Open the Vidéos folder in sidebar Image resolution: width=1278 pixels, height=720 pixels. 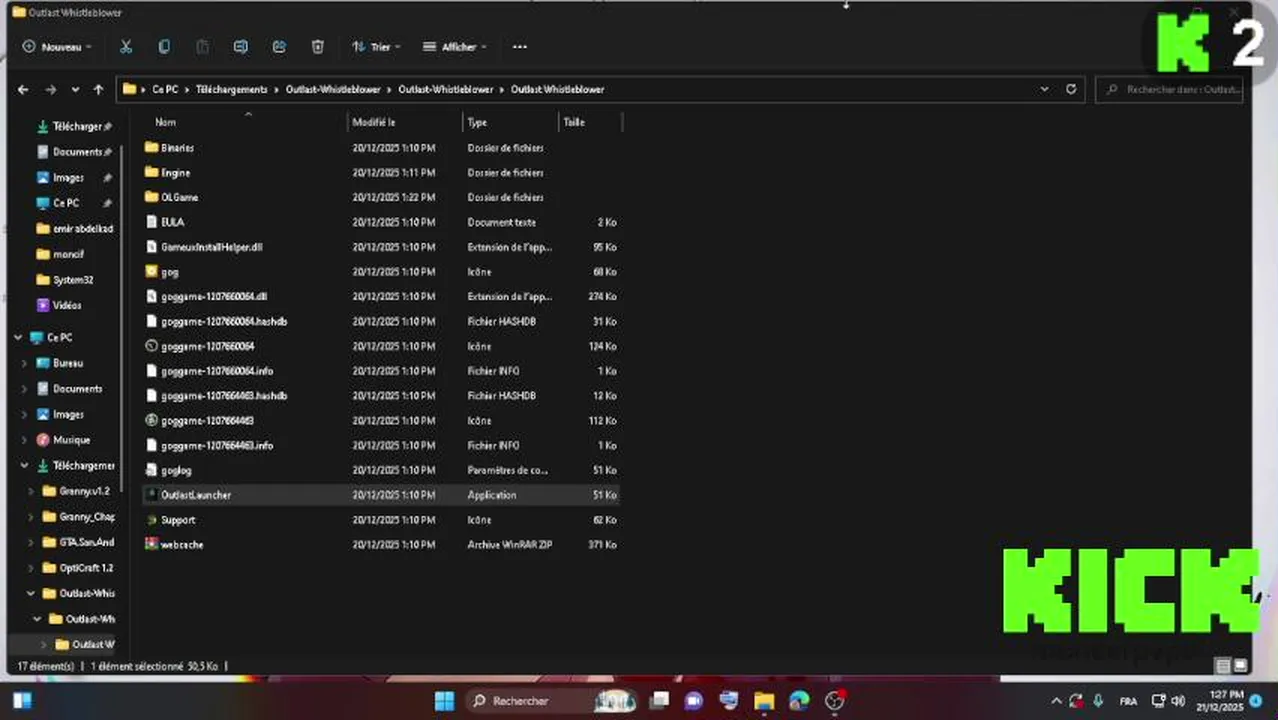pyautogui.click(x=66, y=305)
